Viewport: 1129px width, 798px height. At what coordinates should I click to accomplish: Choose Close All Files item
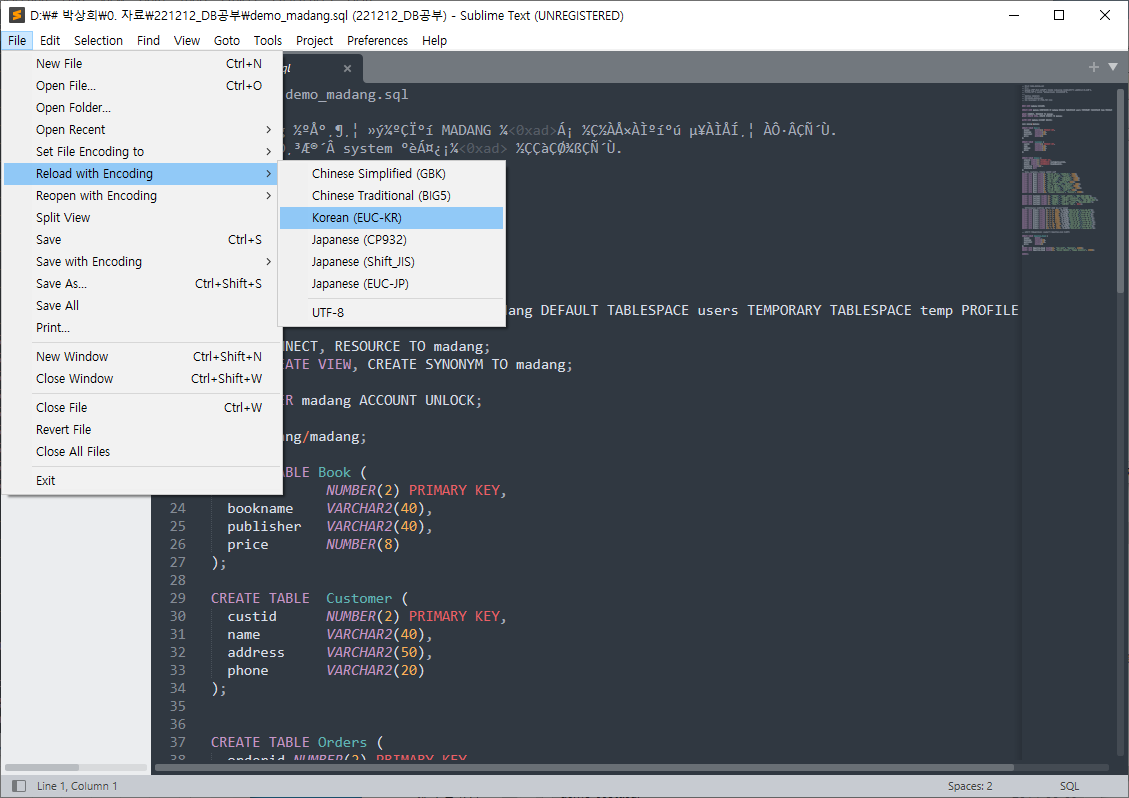pos(141,452)
